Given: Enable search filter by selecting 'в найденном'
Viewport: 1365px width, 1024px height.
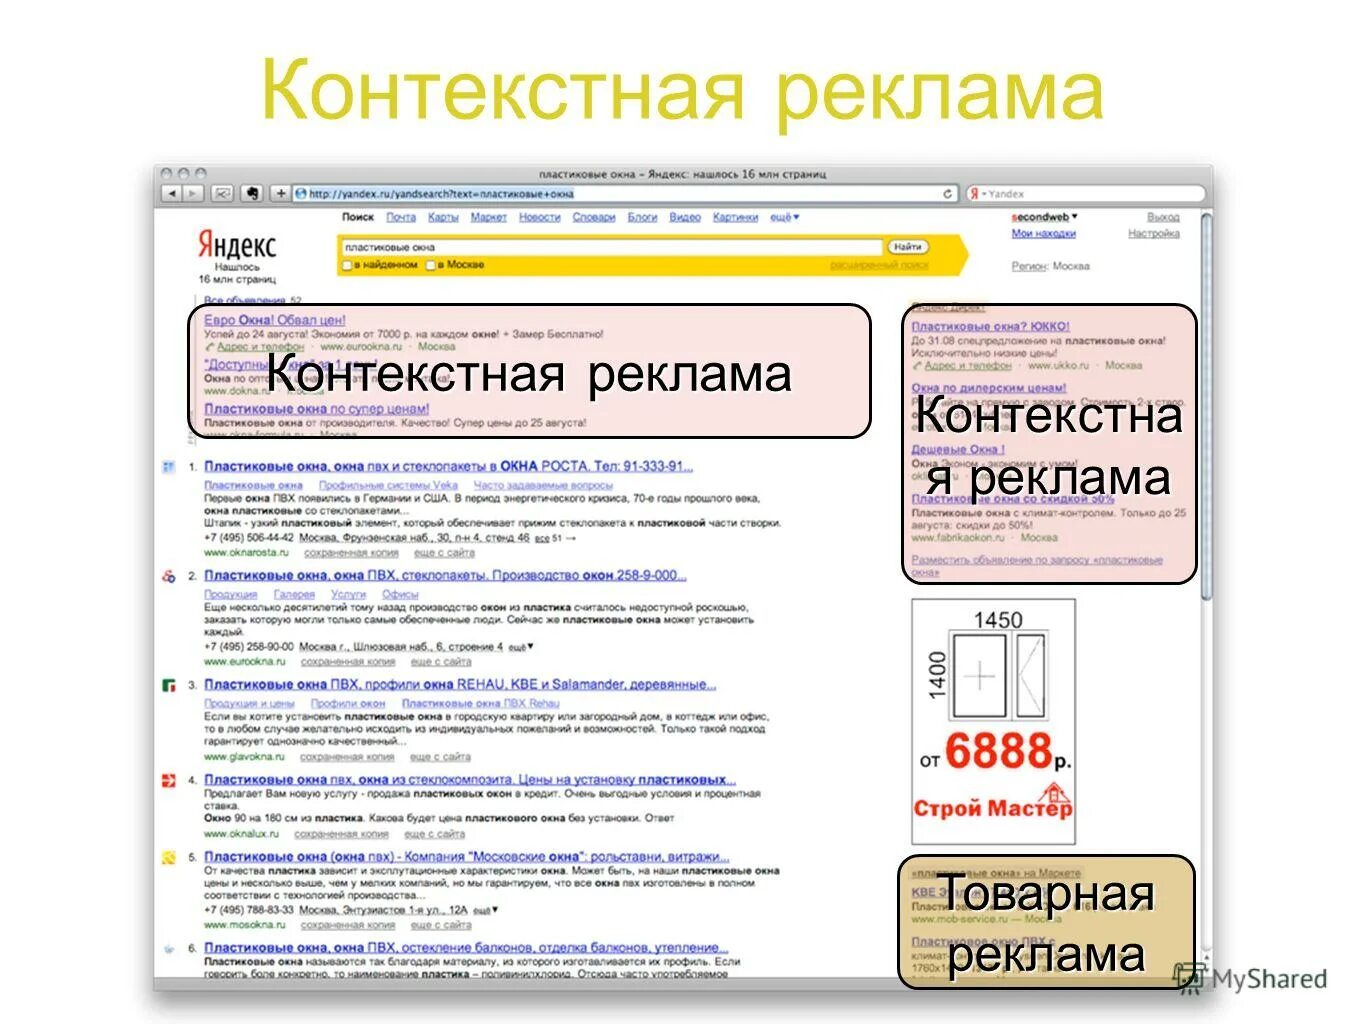Looking at the screenshot, I should point(347,264).
